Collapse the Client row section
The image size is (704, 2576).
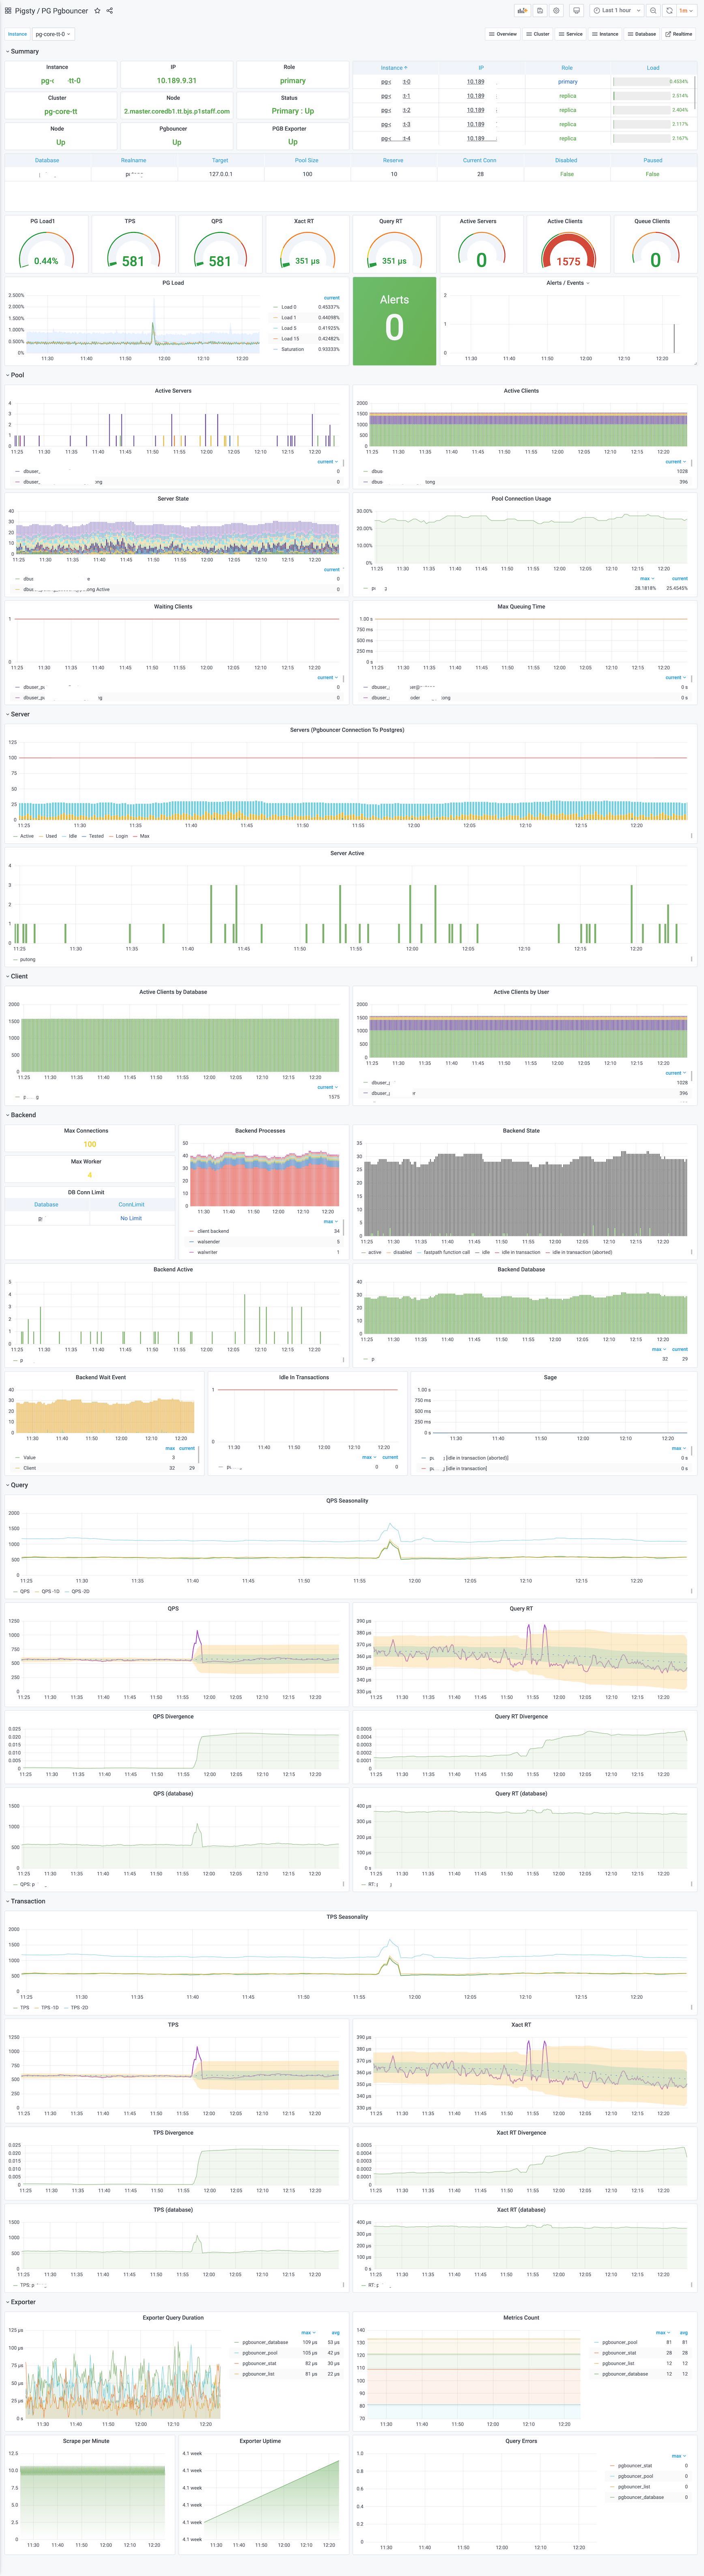pyautogui.click(x=18, y=976)
